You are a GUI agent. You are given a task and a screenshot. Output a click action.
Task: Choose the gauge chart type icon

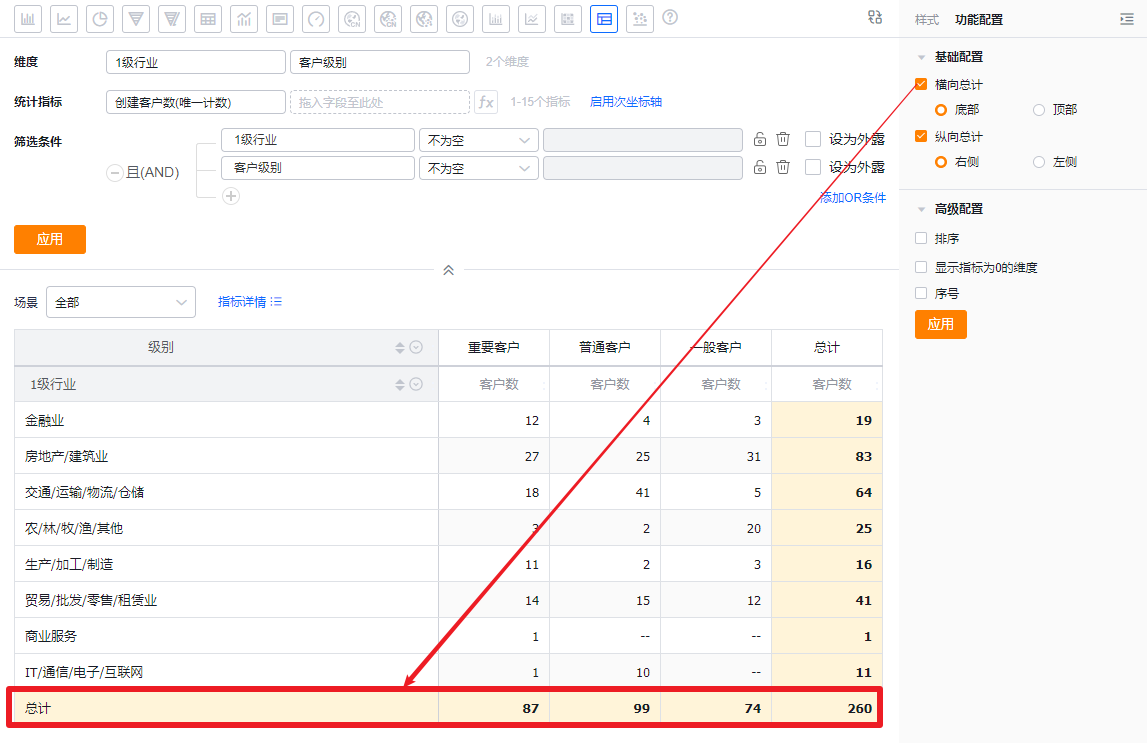(316, 18)
